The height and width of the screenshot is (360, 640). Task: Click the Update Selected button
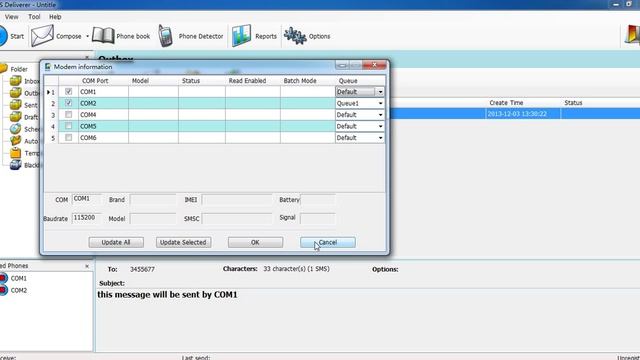183,242
